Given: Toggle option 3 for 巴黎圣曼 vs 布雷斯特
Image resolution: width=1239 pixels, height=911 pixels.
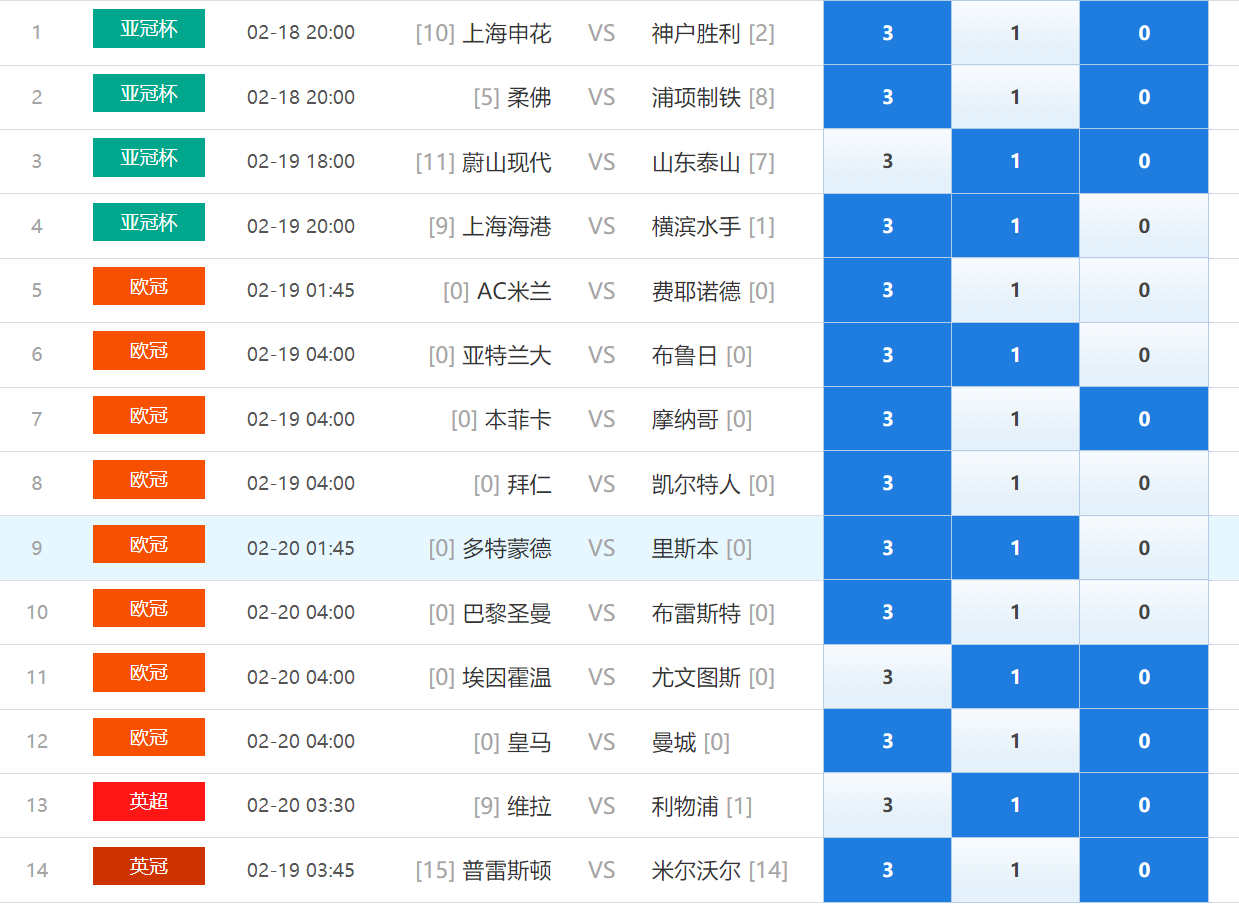Looking at the screenshot, I should coord(887,612).
